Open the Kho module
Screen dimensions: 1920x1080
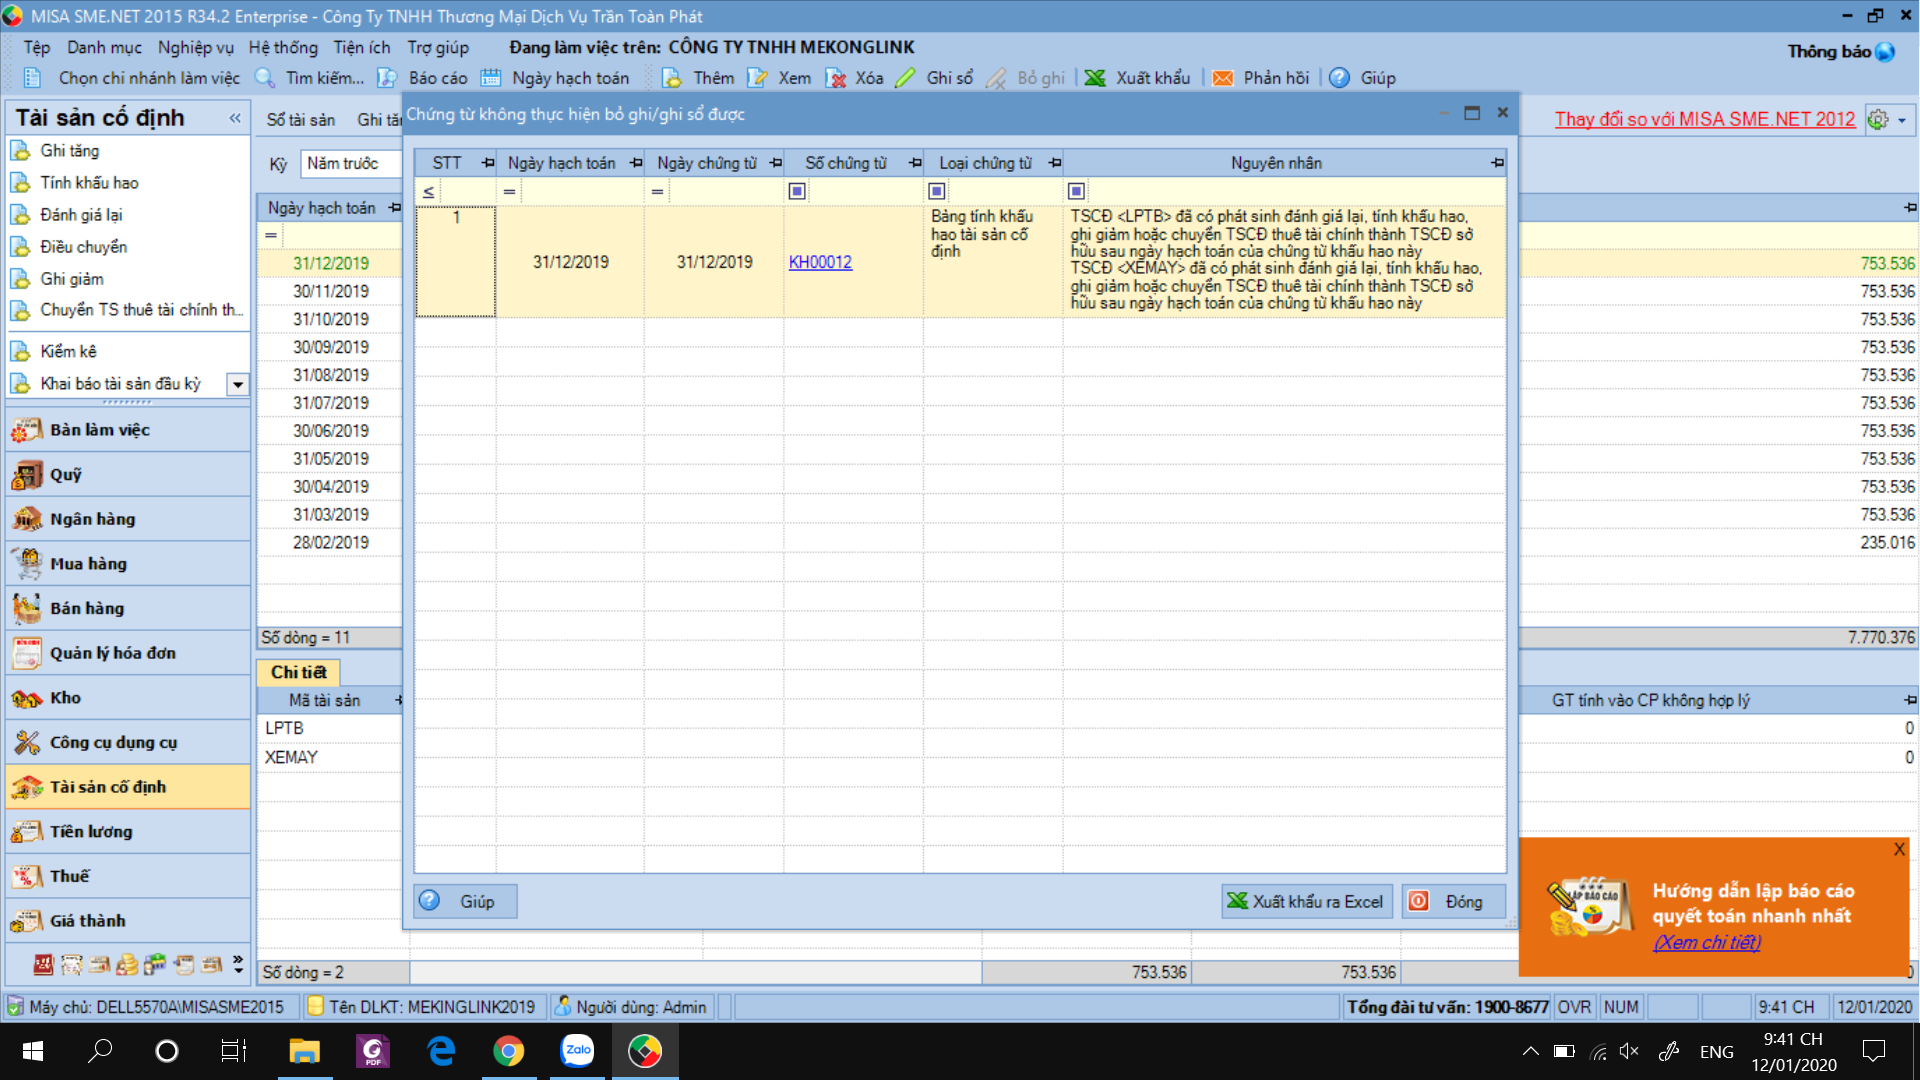[127, 698]
